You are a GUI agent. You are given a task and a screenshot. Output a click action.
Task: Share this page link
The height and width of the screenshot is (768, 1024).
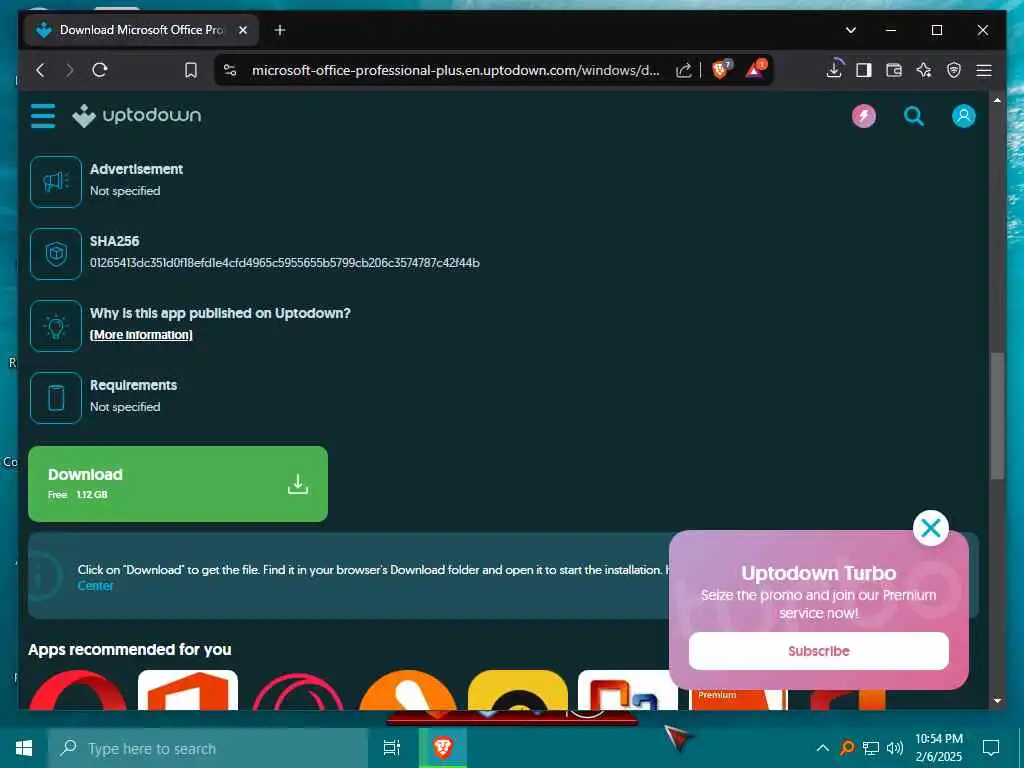[684, 70]
